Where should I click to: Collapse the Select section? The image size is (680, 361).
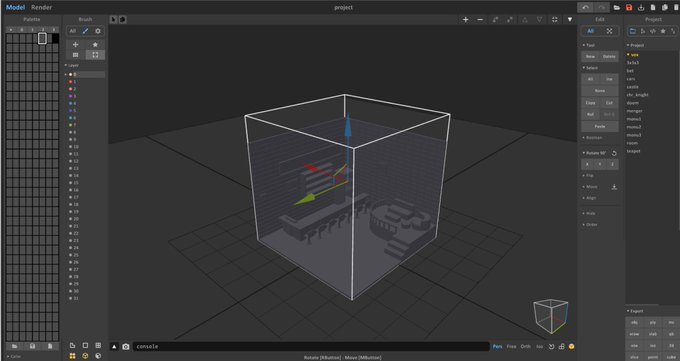click(590, 68)
